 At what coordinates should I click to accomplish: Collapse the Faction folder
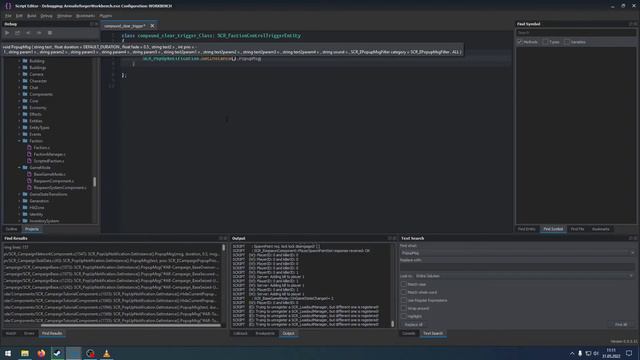[19, 141]
